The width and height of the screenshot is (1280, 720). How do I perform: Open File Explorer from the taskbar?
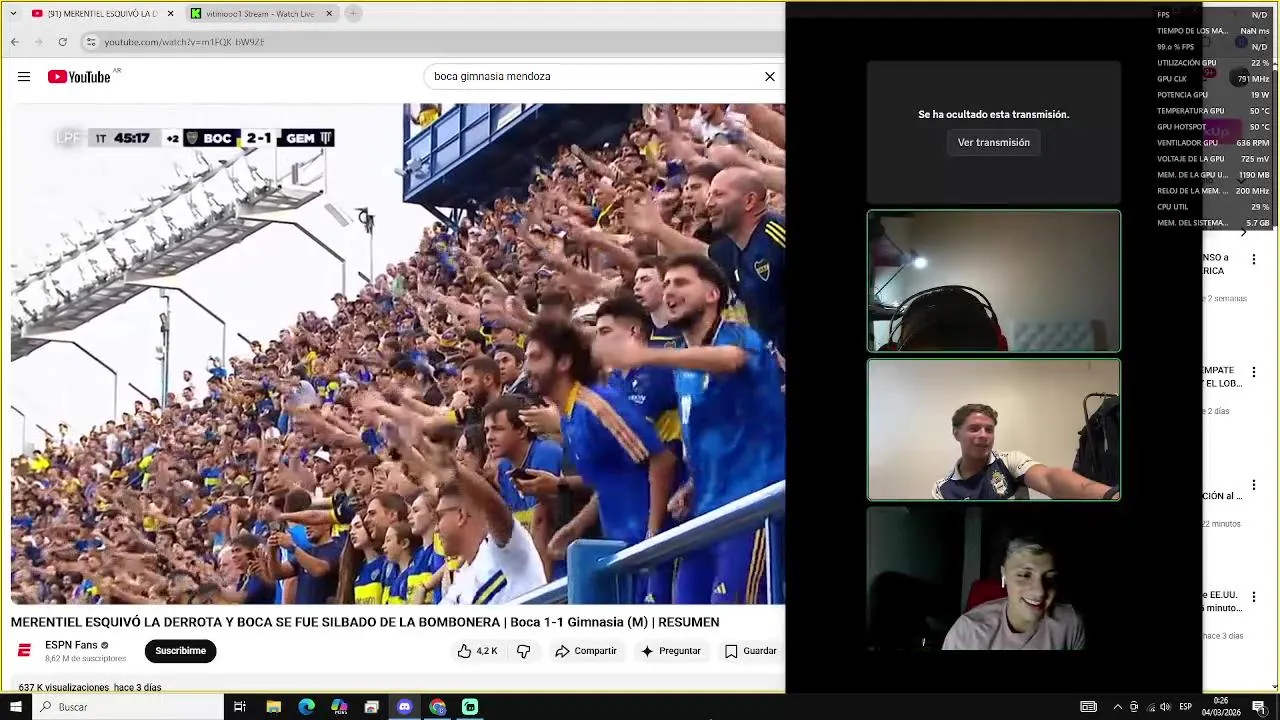(x=274, y=707)
